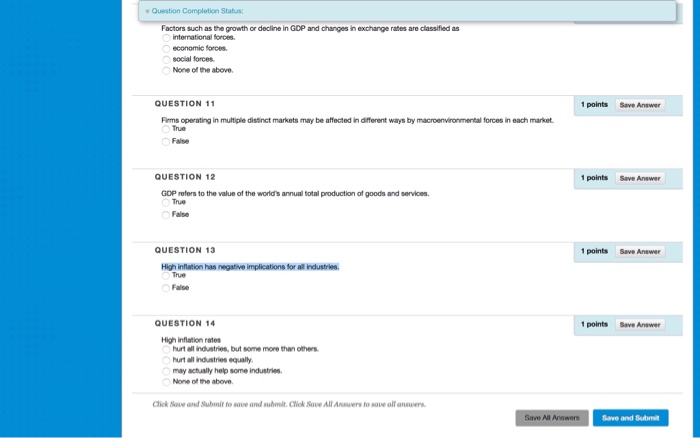Select 'None of the above.' in Question 14
The height and width of the screenshot is (438, 700).
click(x=166, y=382)
